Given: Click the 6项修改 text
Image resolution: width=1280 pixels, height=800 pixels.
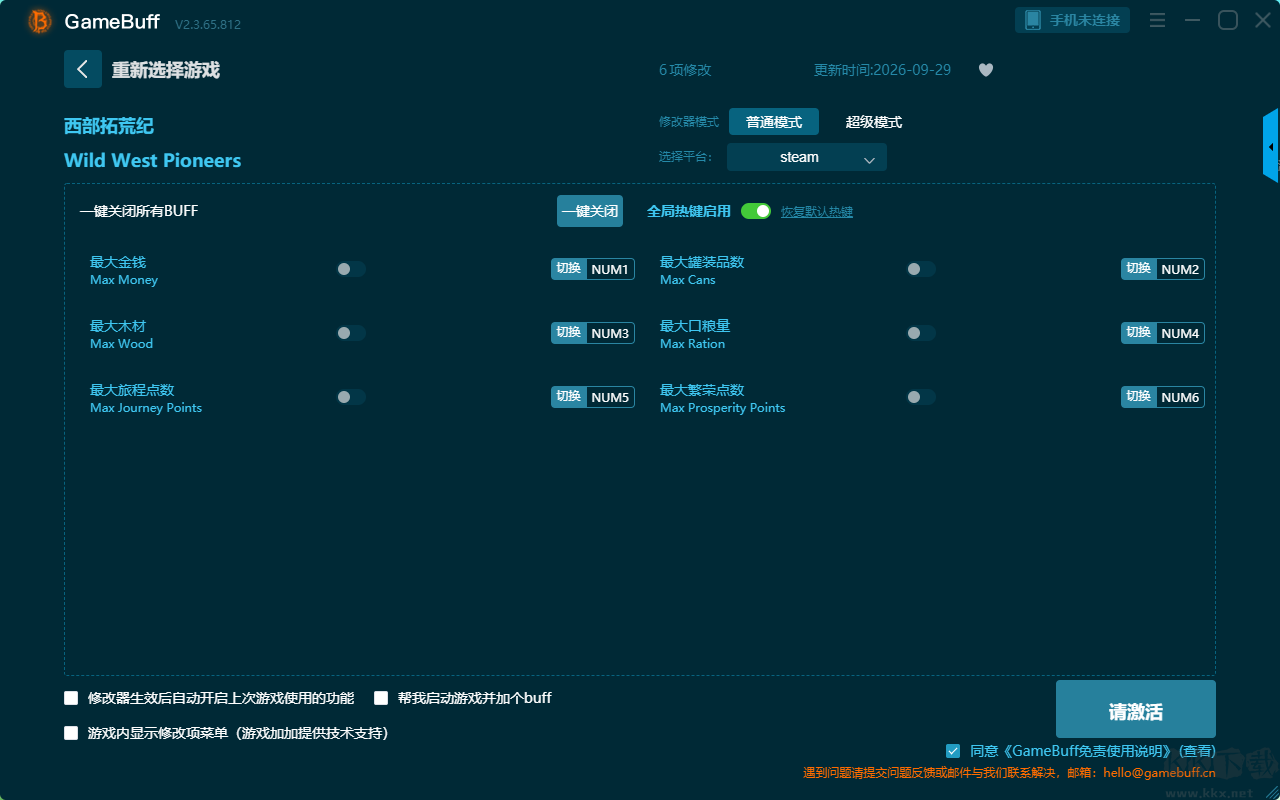Looking at the screenshot, I should click(x=685, y=70).
